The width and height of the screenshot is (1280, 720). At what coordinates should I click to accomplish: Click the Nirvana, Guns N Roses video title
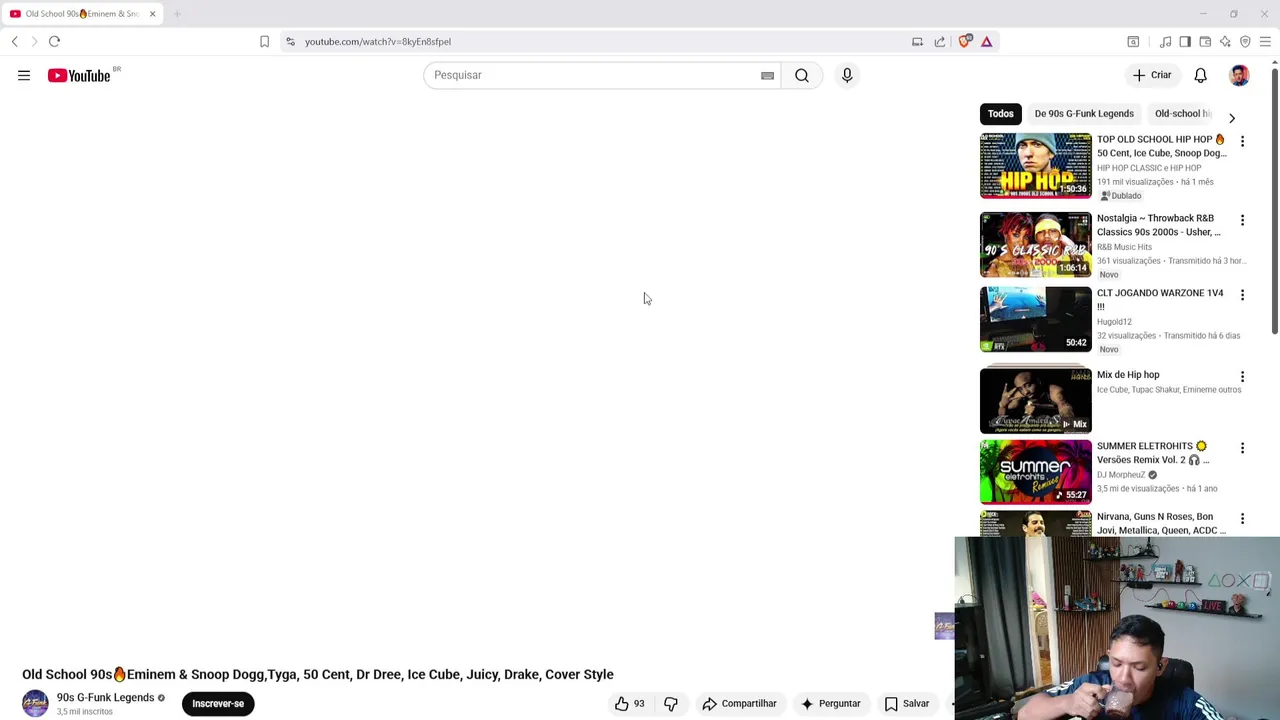tap(1161, 524)
